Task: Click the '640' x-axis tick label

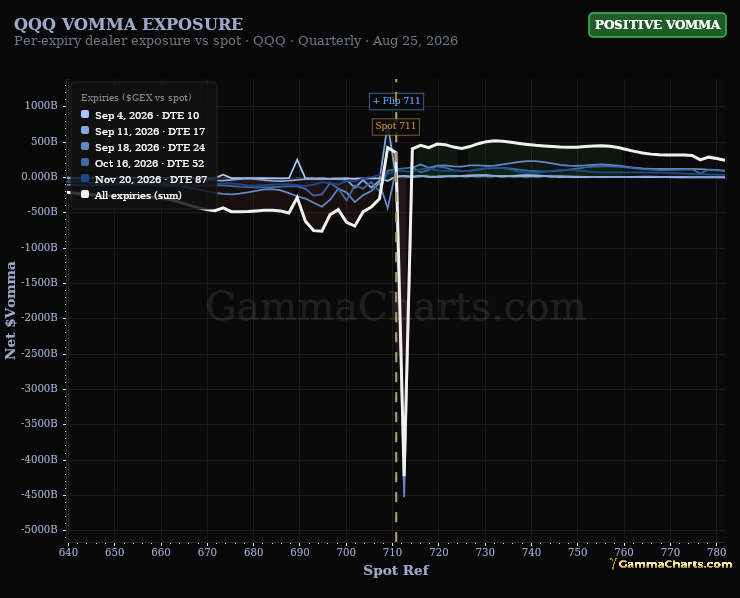Action: pos(68,552)
